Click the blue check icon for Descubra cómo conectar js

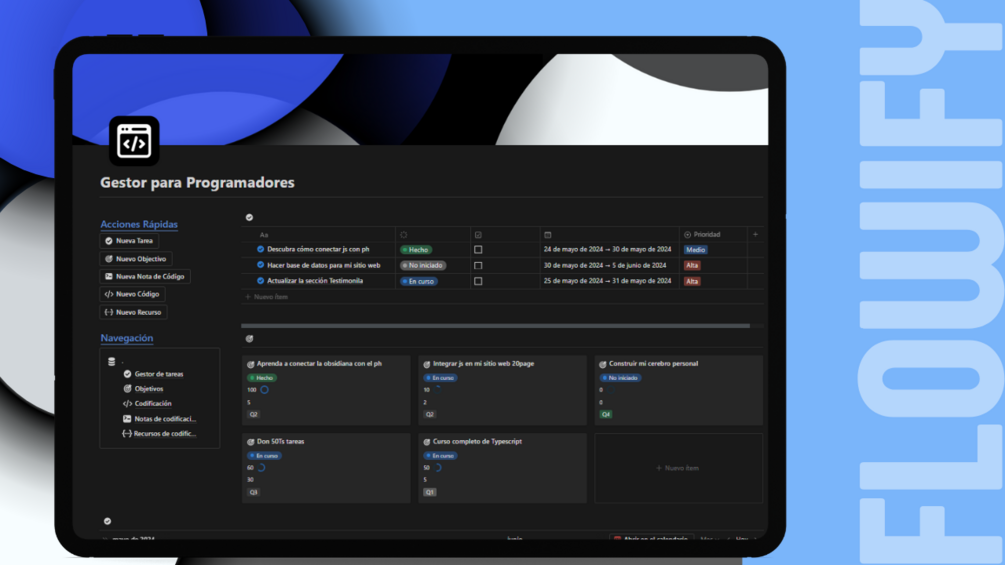(260, 249)
